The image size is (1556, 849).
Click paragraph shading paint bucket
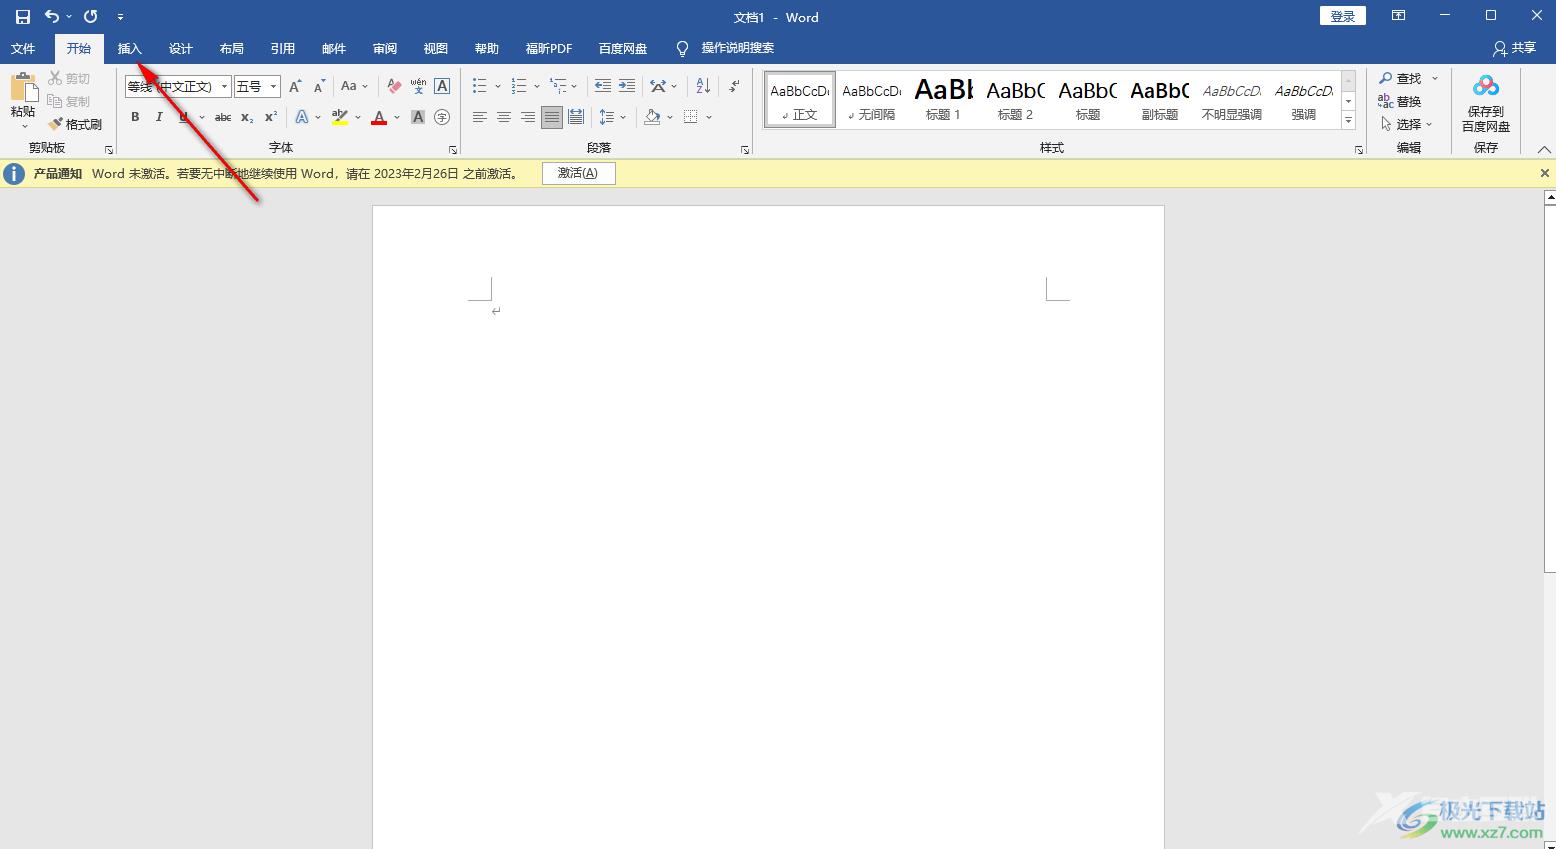pos(652,117)
